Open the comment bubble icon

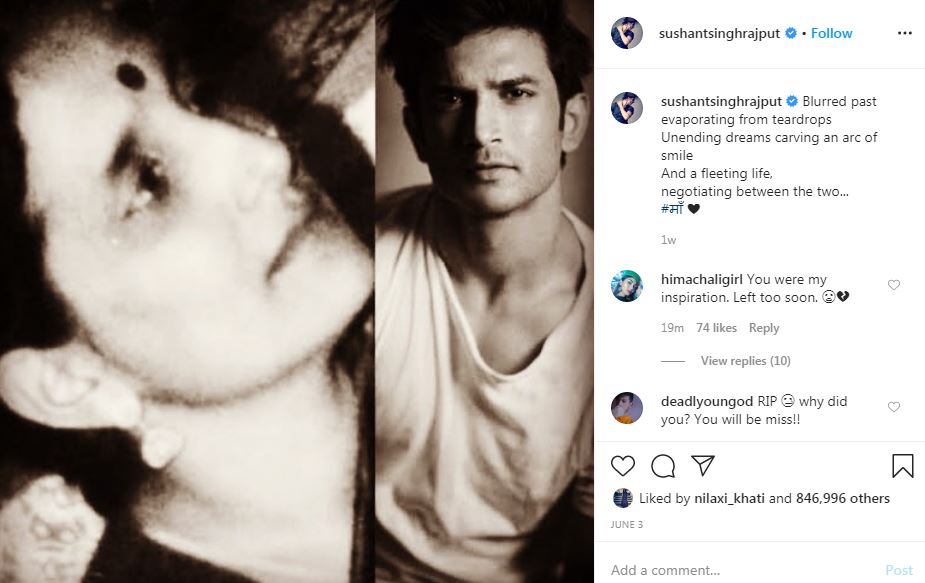pos(663,466)
